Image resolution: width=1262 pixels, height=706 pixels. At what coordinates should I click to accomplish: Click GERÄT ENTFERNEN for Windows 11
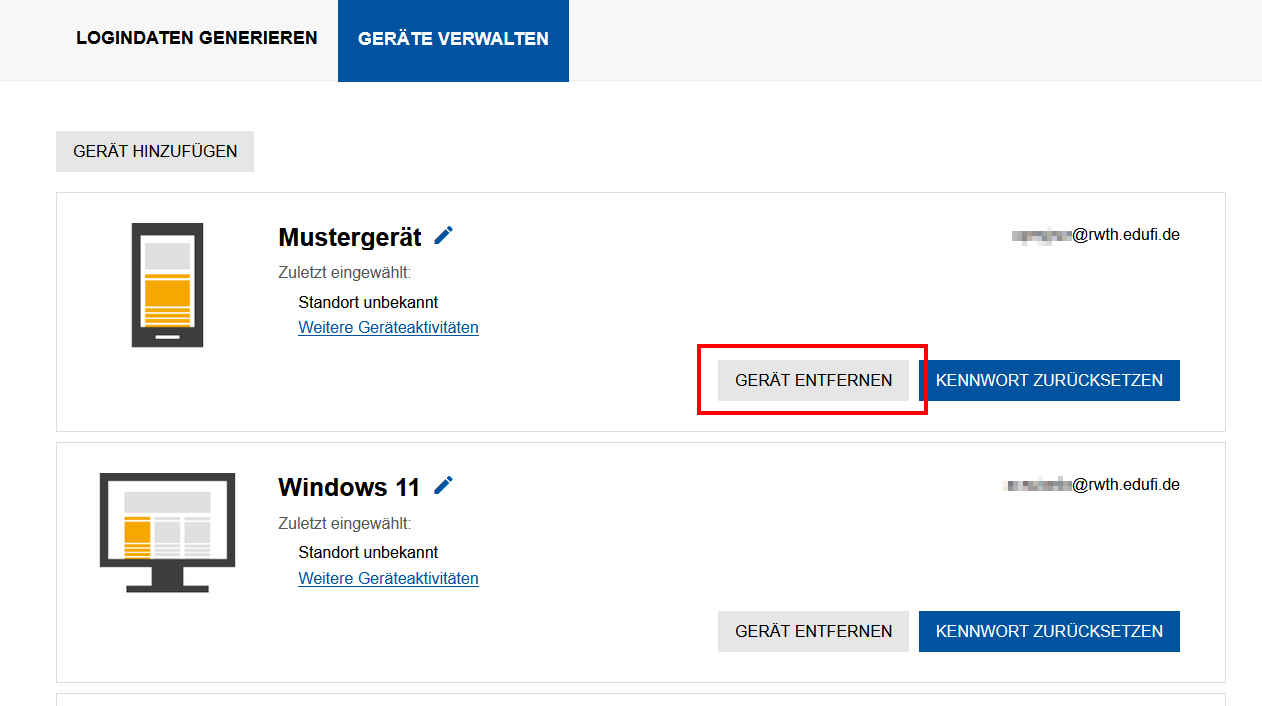pos(812,631)
